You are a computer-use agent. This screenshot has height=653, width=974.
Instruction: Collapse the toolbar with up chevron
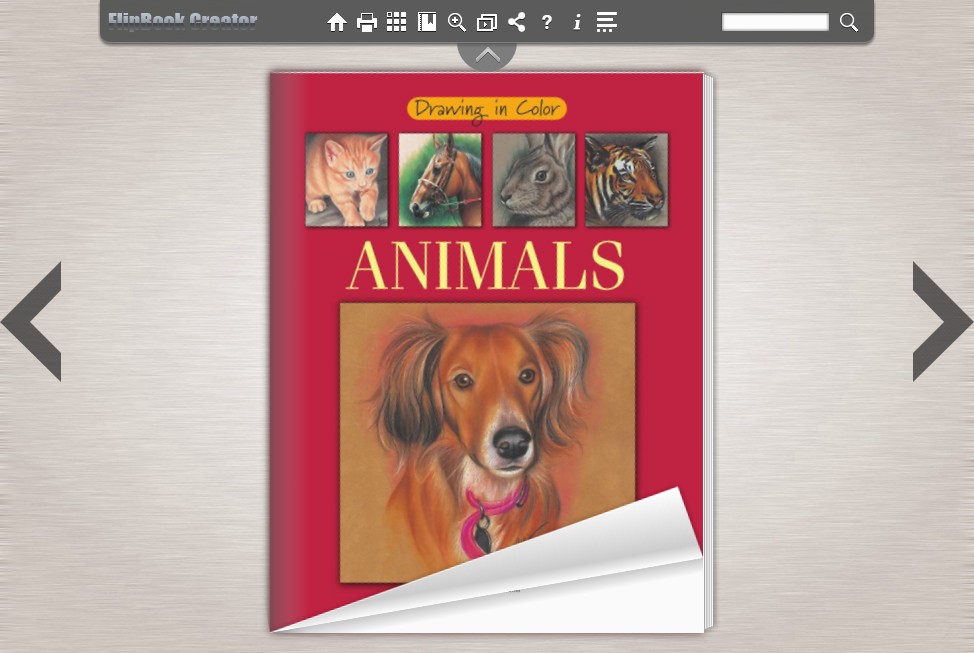(487, 56)
